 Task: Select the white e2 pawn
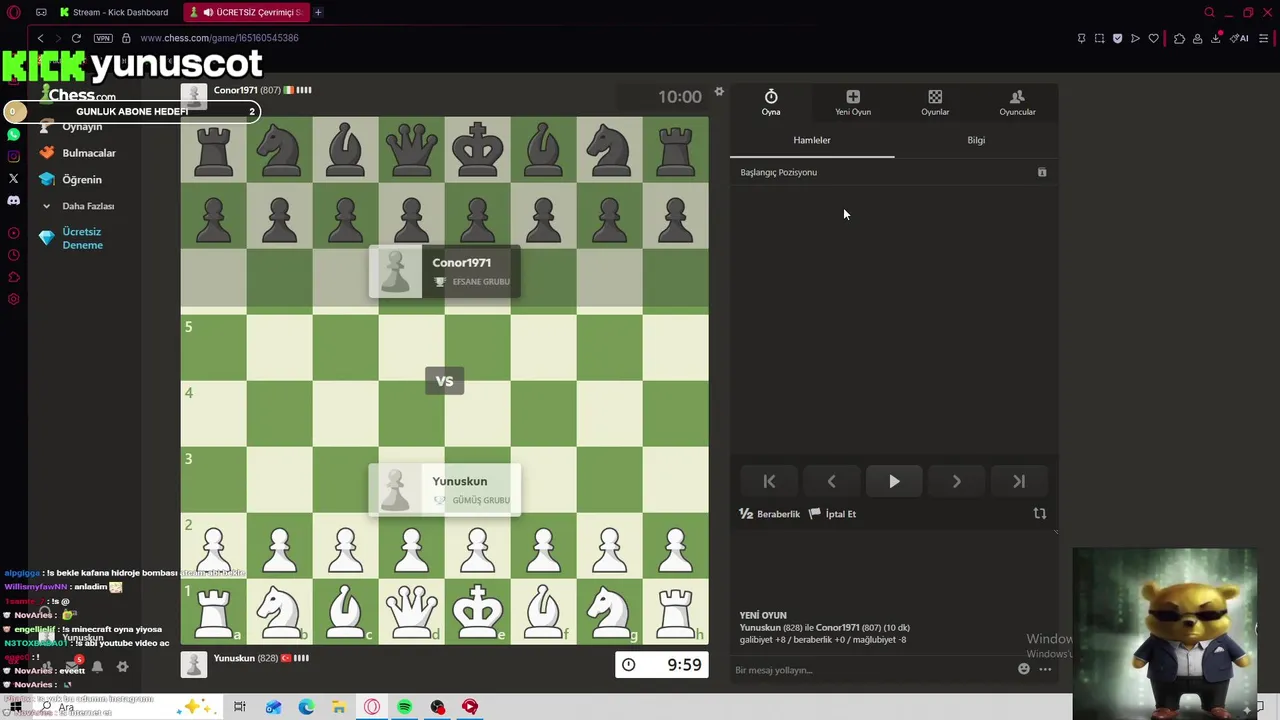(x=477, y=546)
